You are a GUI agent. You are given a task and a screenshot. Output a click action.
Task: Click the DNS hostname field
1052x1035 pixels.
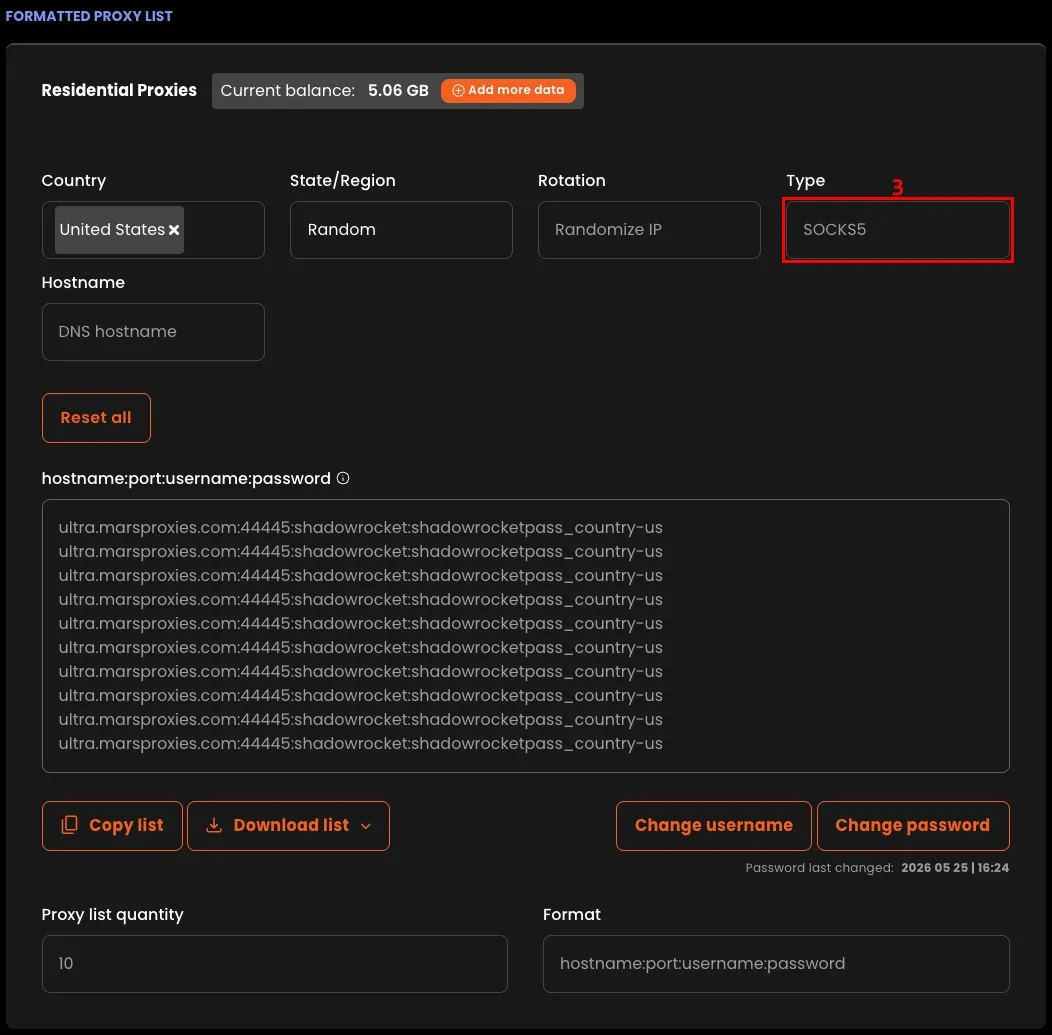coord(153,332)
